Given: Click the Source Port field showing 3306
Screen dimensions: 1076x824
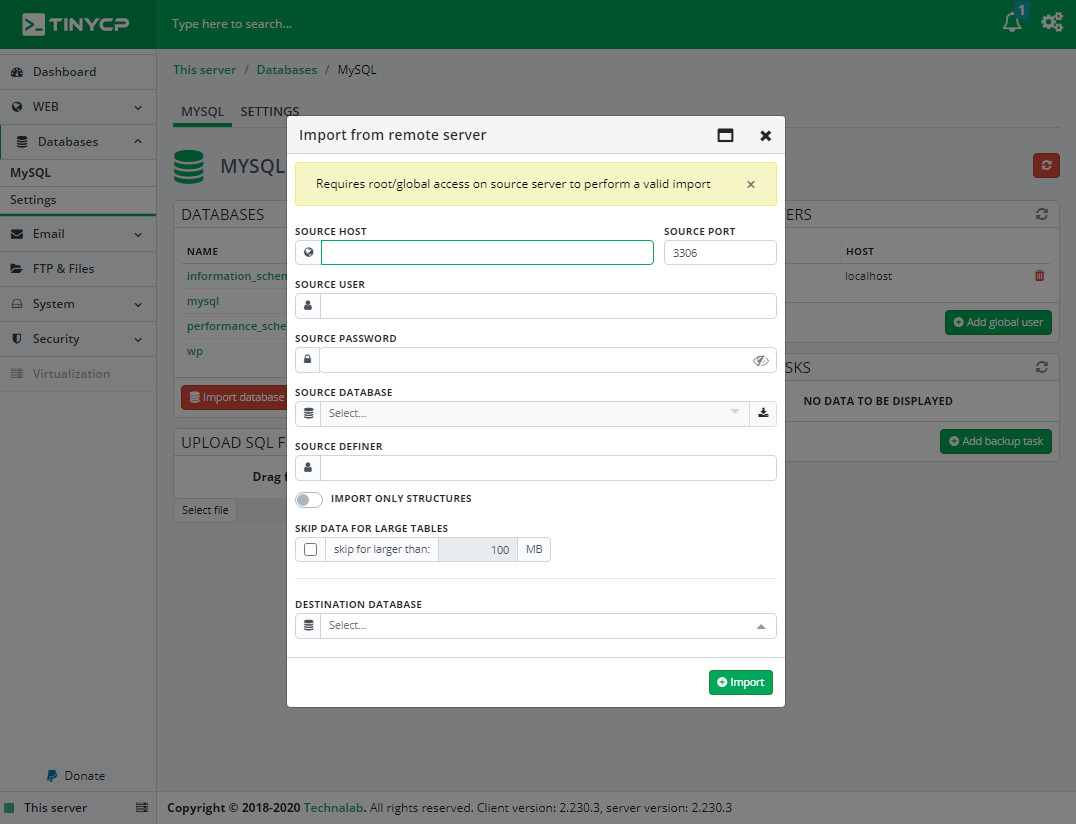Looking at the screenshot, I should 720,252.
